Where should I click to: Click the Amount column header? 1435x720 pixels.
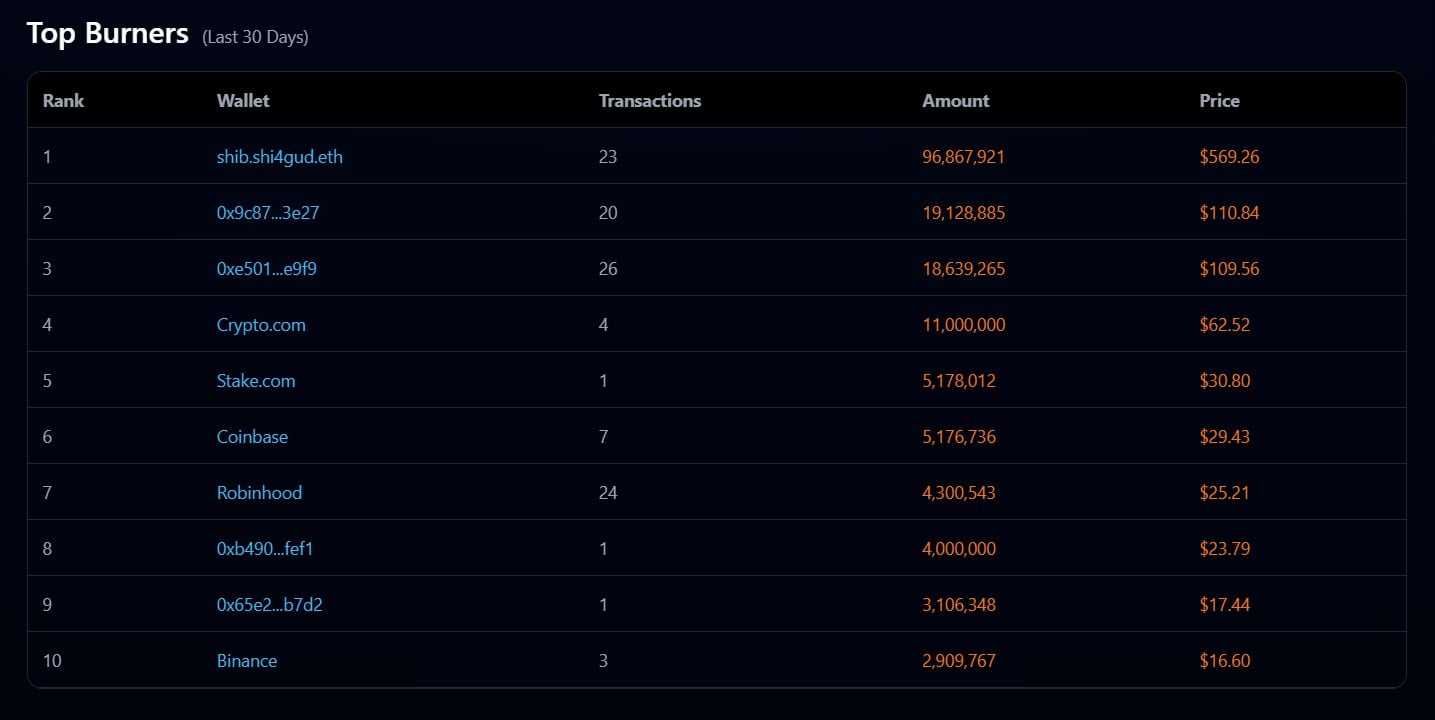coord(955,101)
